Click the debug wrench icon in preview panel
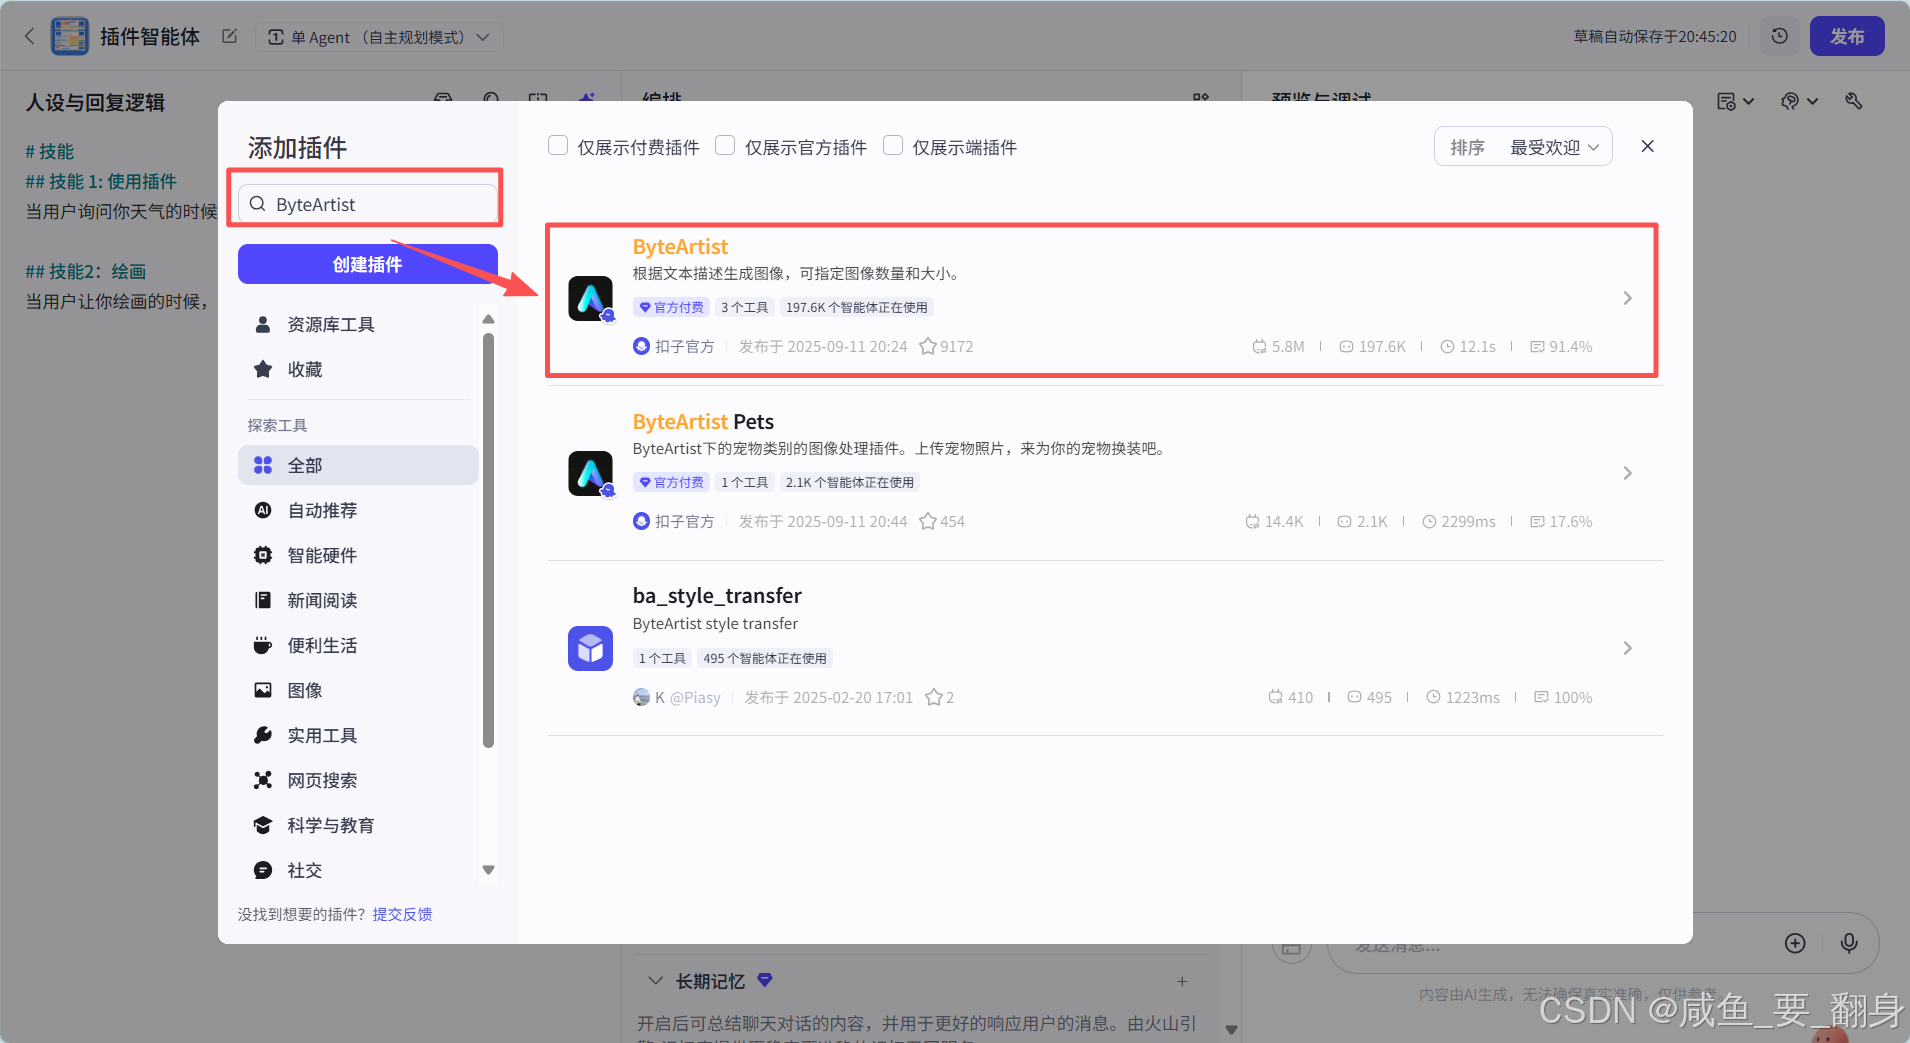 click(1853, 101)
